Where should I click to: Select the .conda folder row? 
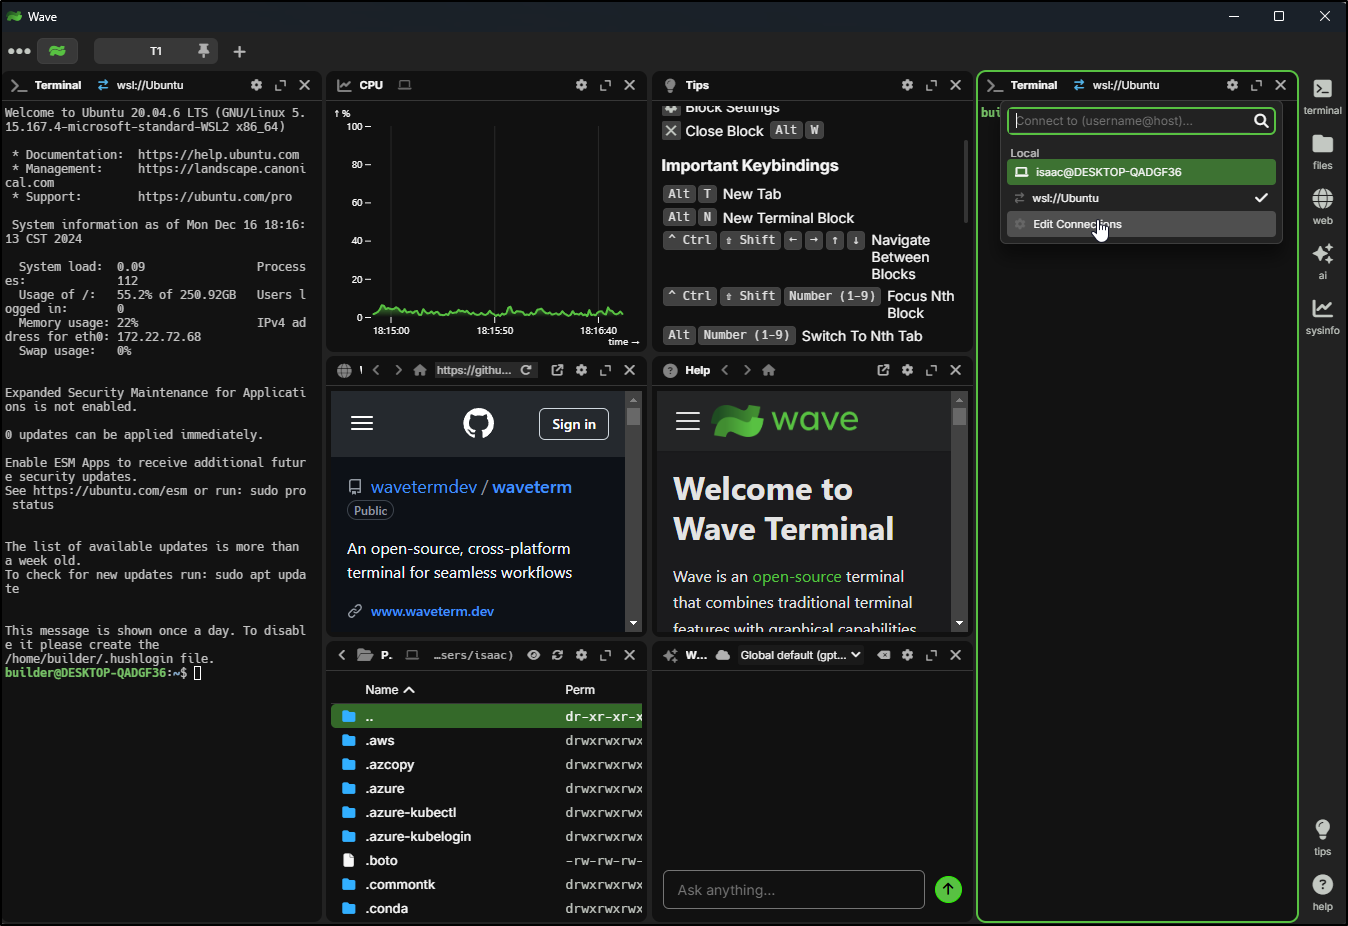[486, 909]
